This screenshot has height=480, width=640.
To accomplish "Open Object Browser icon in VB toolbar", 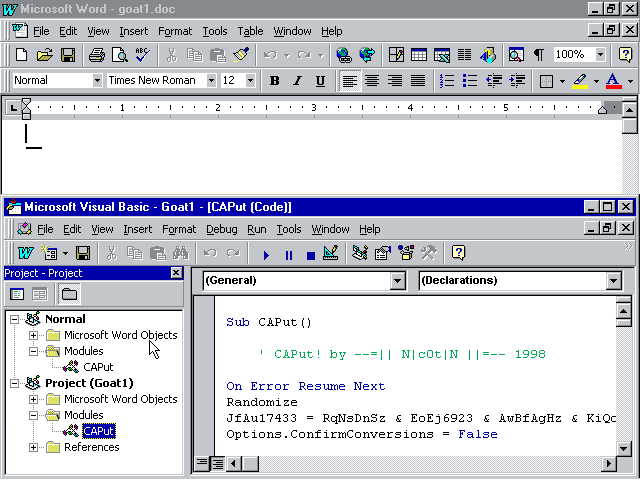I will (406, 253).
